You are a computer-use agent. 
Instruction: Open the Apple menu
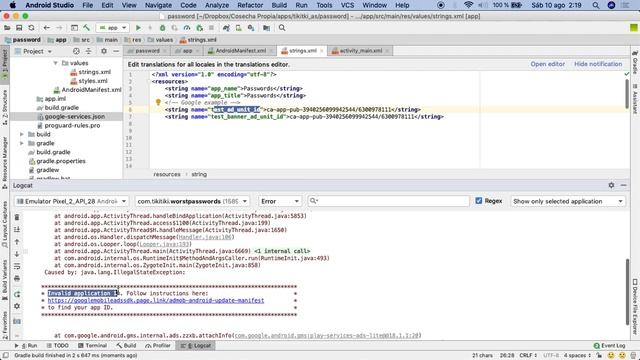(x=13, y=5)
